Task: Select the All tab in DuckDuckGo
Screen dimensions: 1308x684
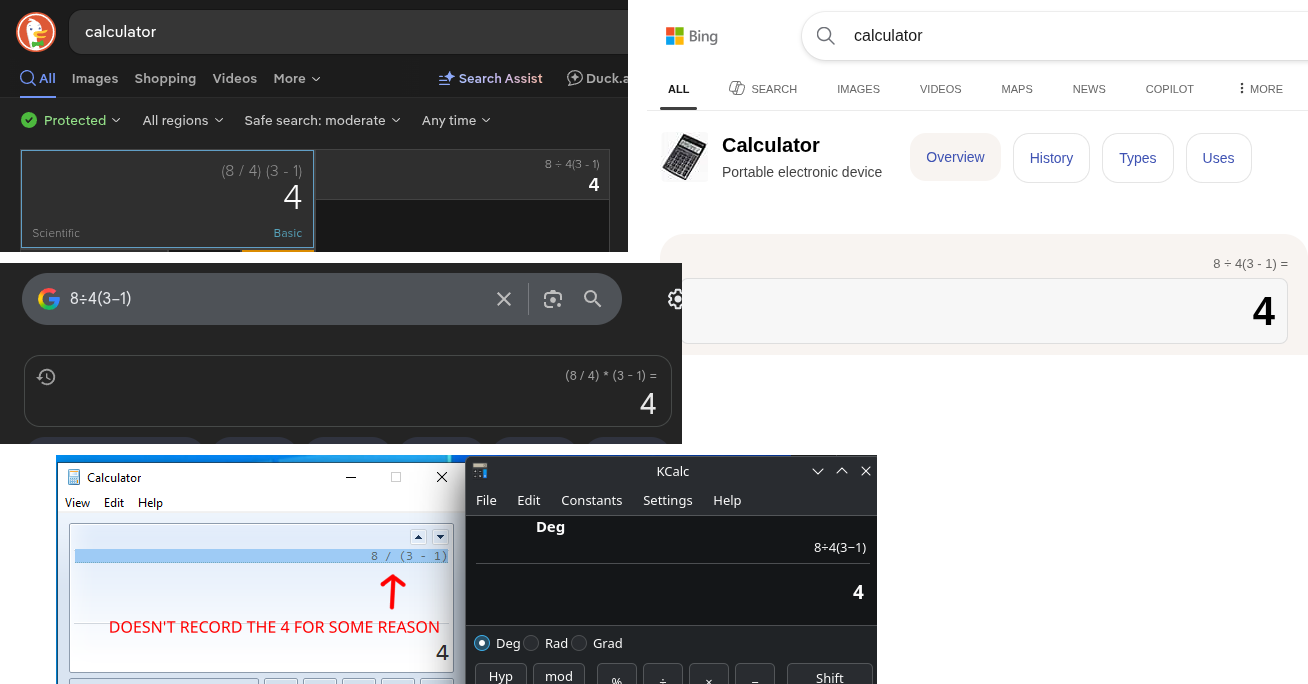Action: [38, 78]
